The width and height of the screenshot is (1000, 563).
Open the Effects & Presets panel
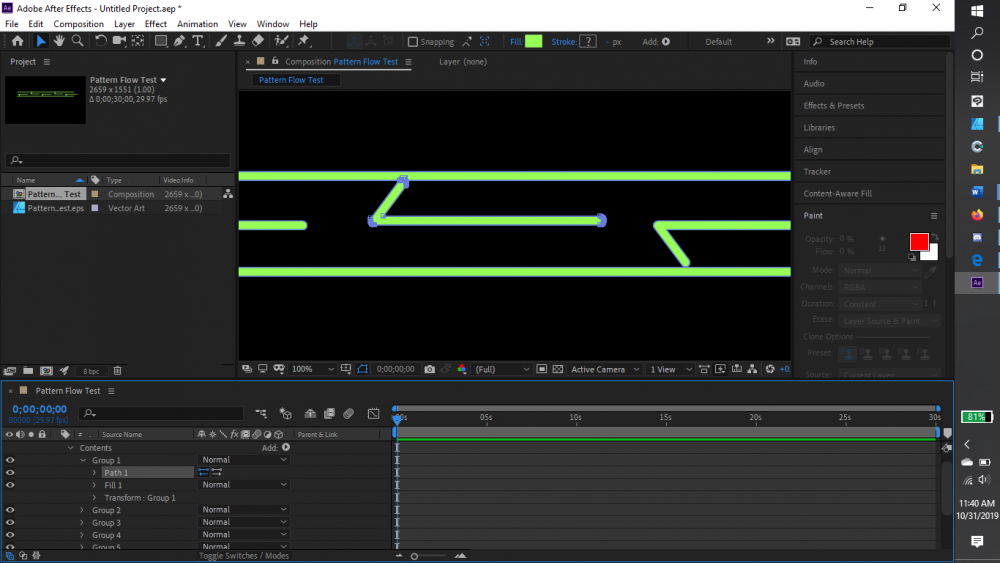click(834, 106)
